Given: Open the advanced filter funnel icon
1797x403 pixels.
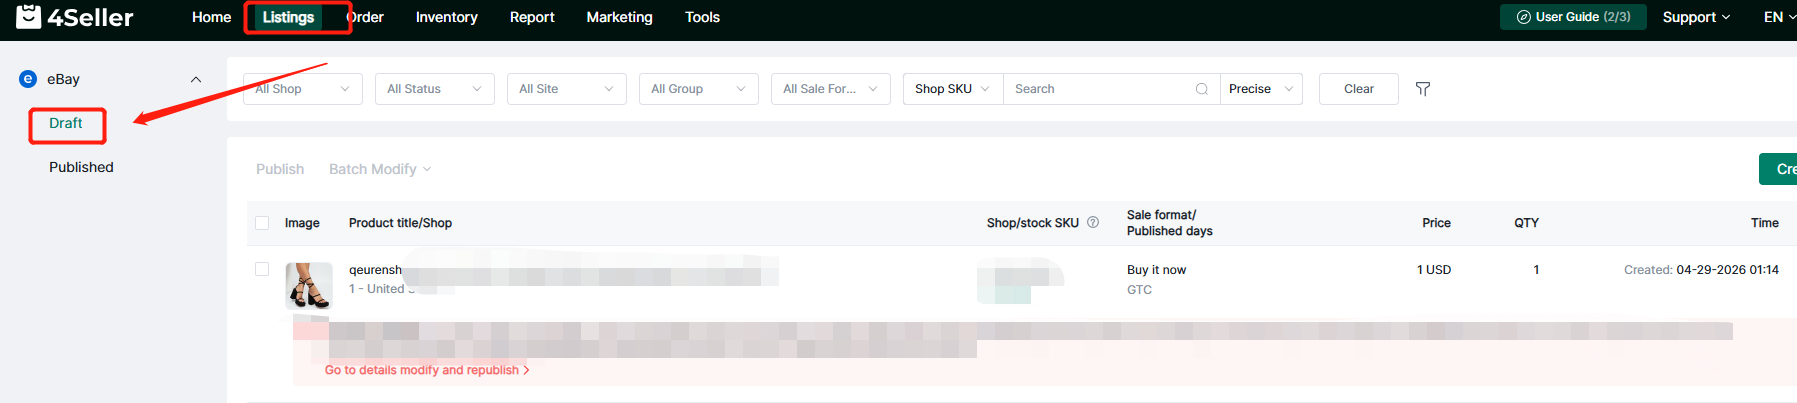Looking at the screenshot, I should [1423, 89].
